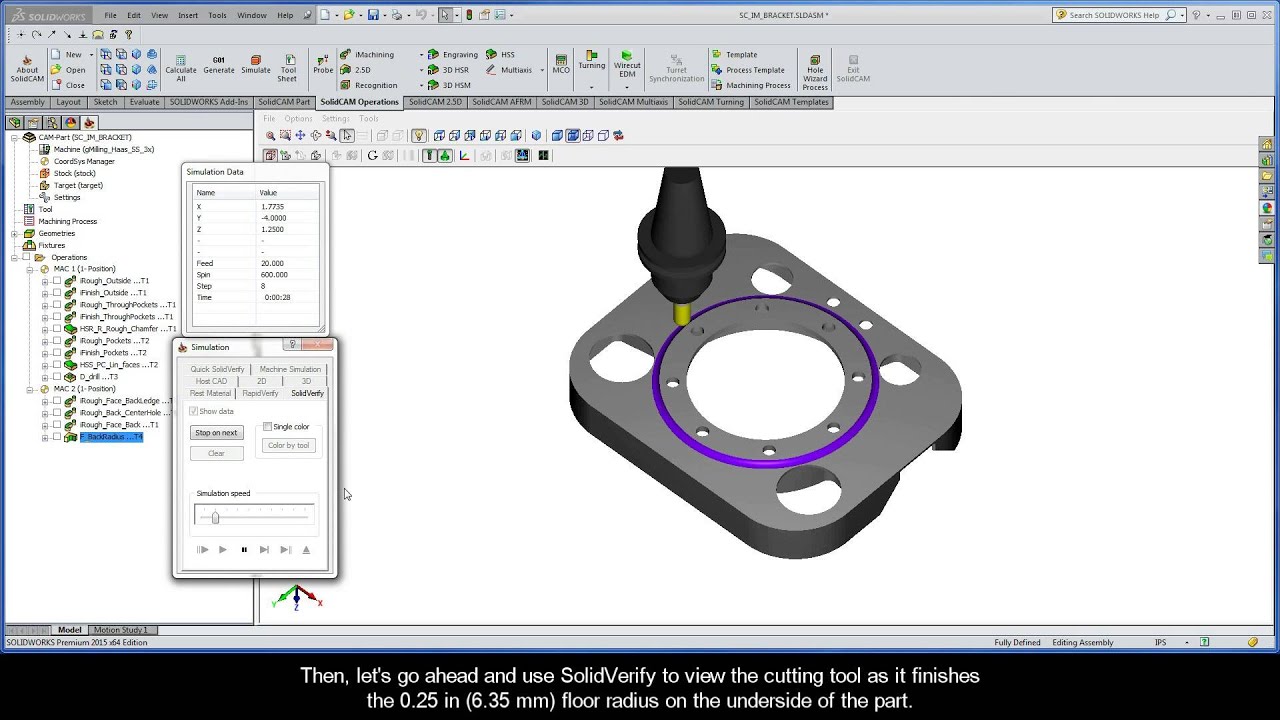
Task: Pause the simulation playback
Action: (x=244, y=550)
